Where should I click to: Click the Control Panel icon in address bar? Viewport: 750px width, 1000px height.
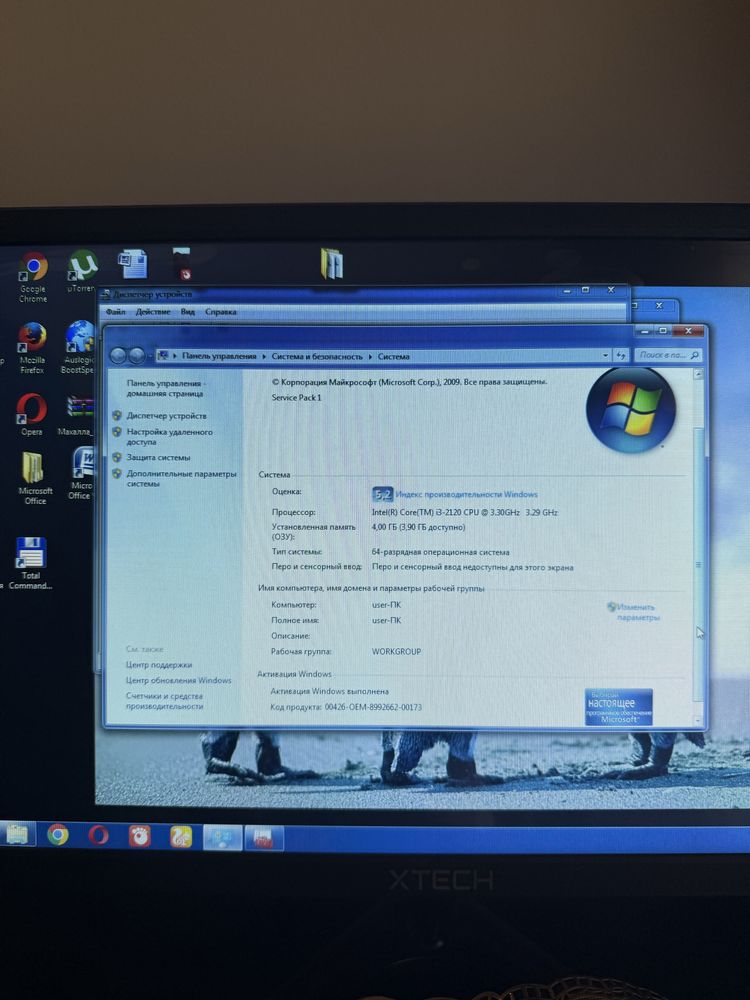pyautogui.click(x=163, y=355)
